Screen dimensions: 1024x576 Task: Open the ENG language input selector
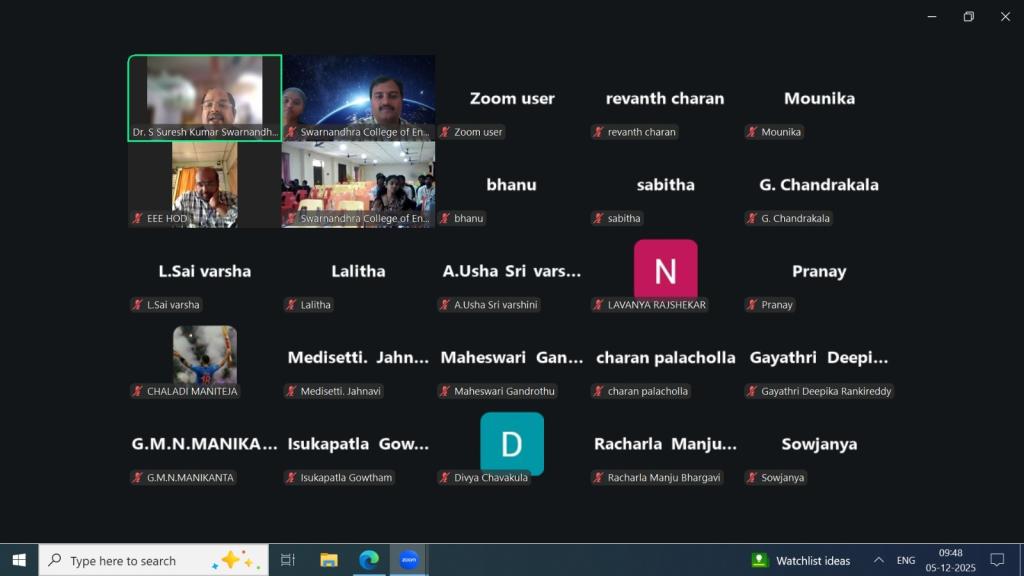point(906,560)
